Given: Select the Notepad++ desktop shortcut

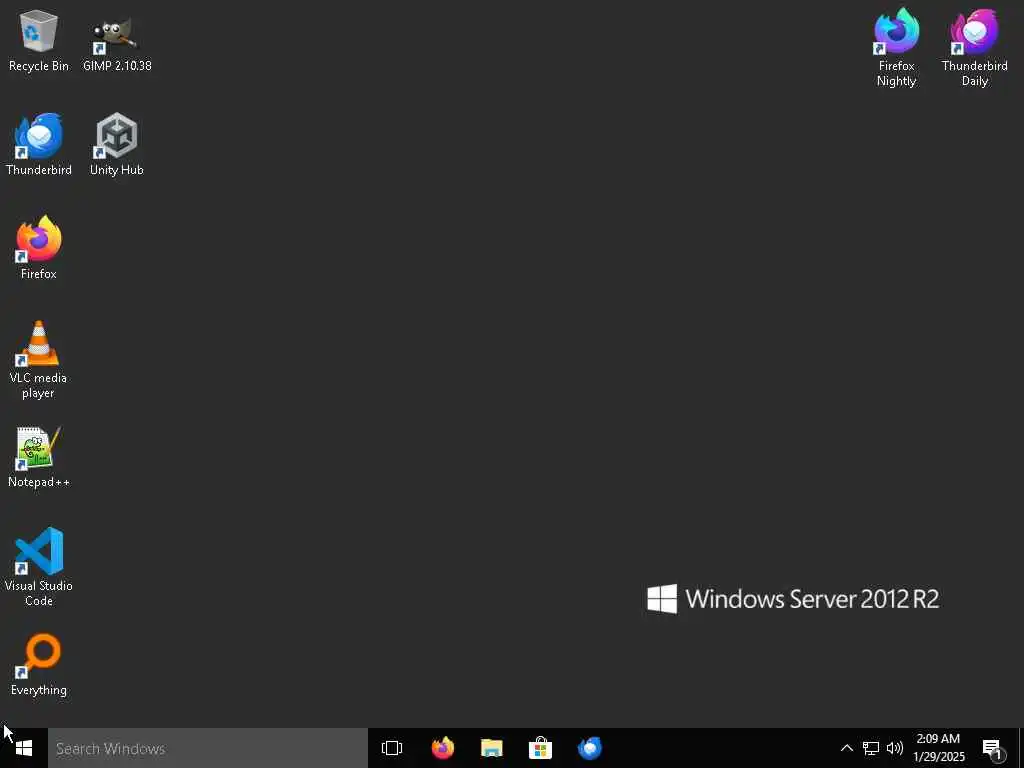Looking at the screenshot, I should pos(39,457).
